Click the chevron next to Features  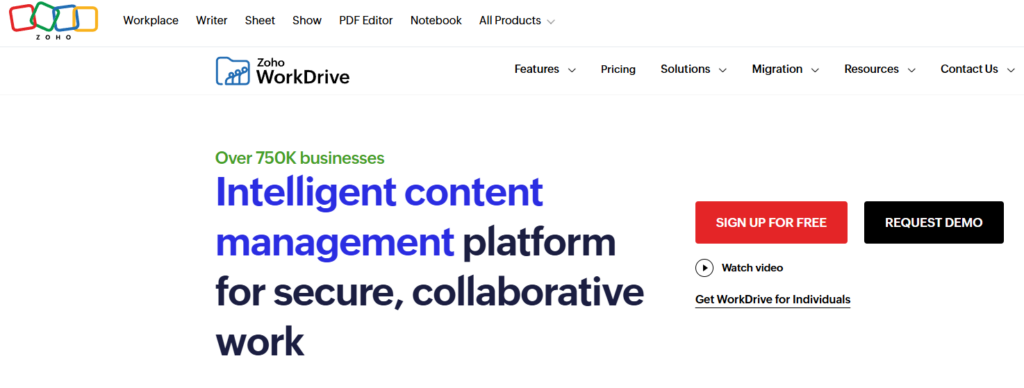[571, 71]
